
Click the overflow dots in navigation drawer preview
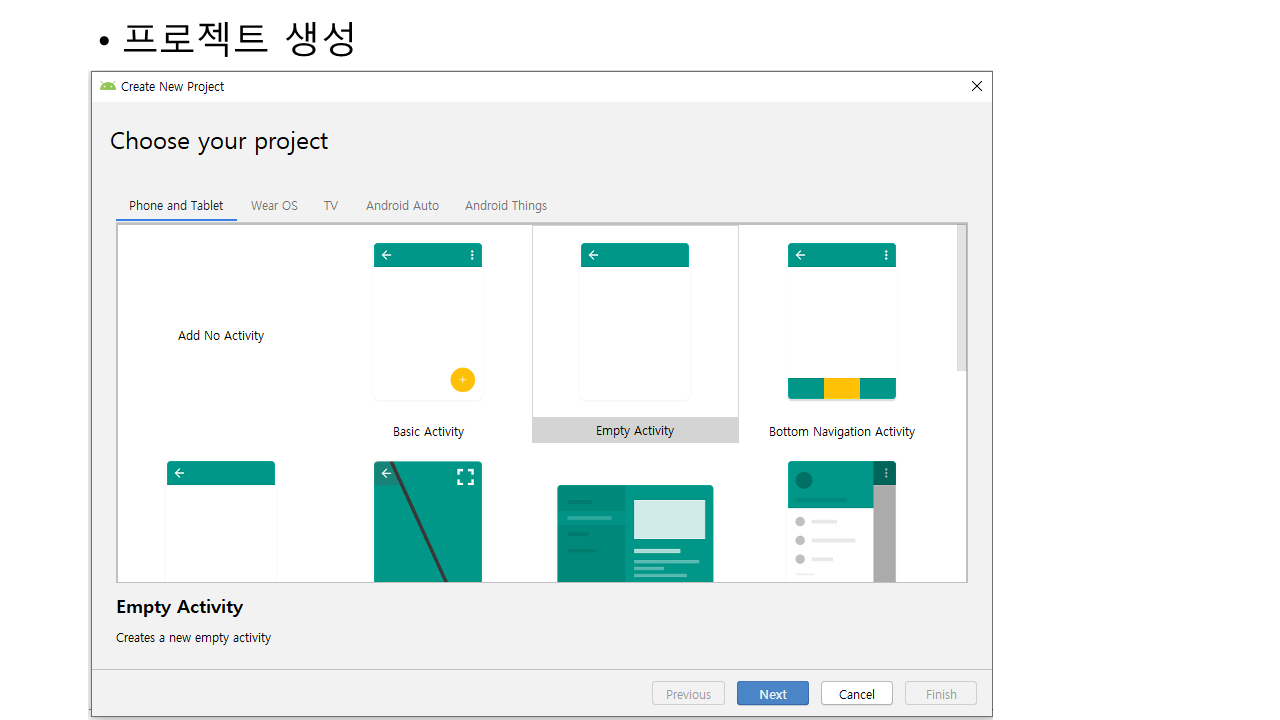click(886, 473)
